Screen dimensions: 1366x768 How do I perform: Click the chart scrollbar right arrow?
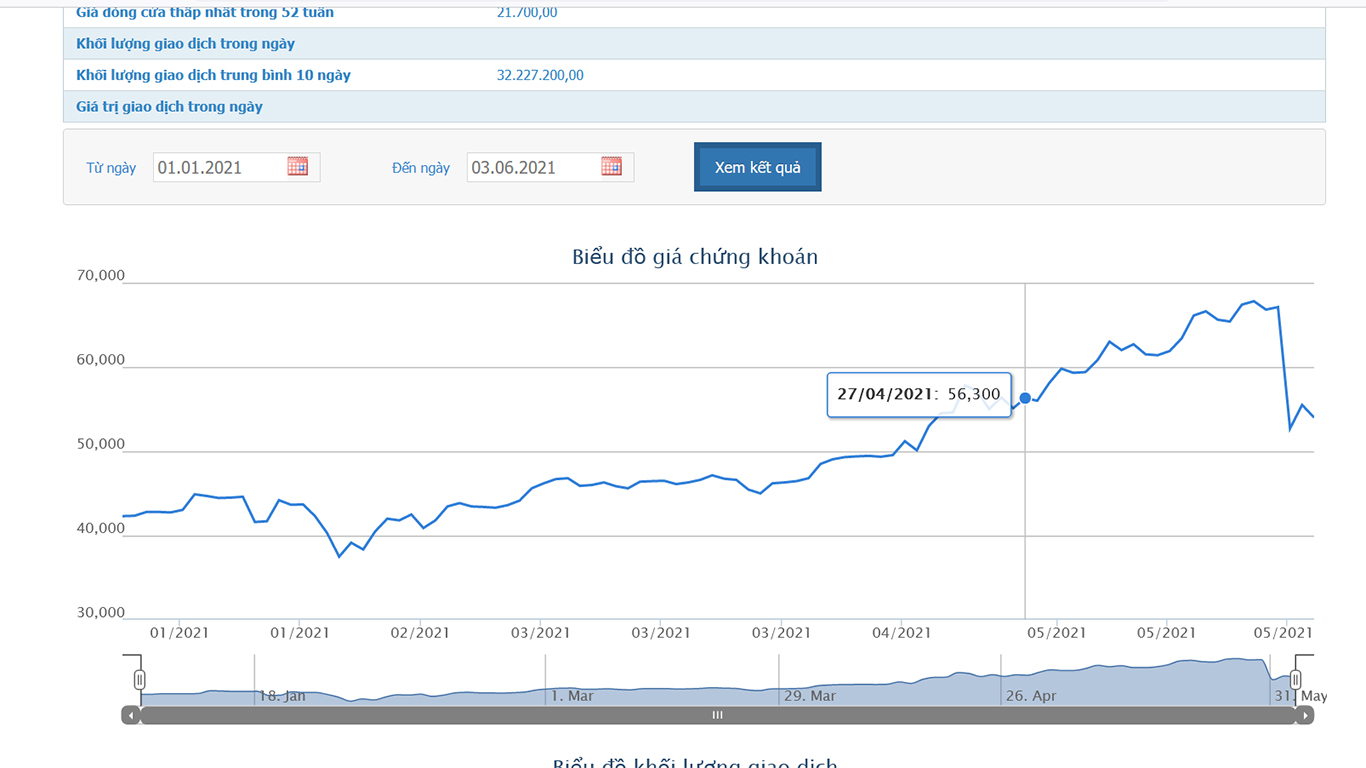1304,715
